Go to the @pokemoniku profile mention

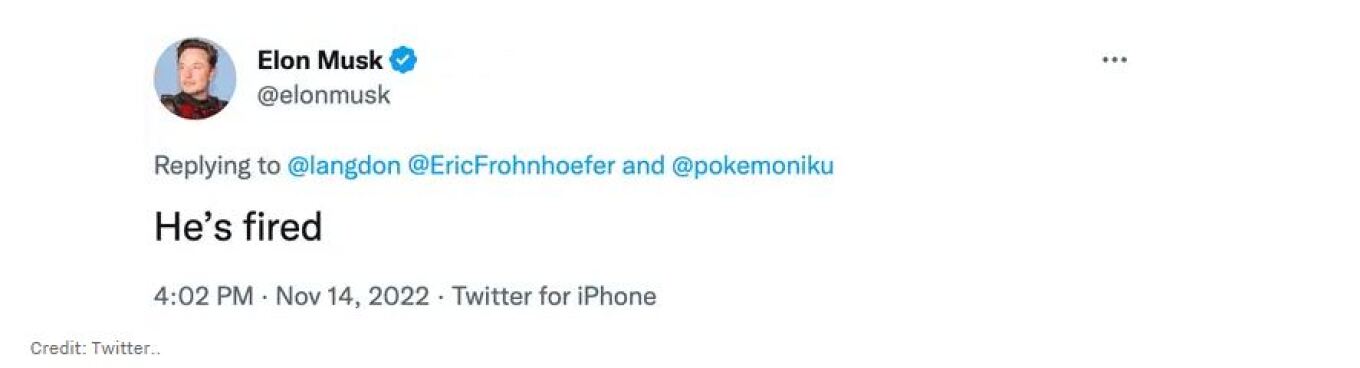coord(752,165)
